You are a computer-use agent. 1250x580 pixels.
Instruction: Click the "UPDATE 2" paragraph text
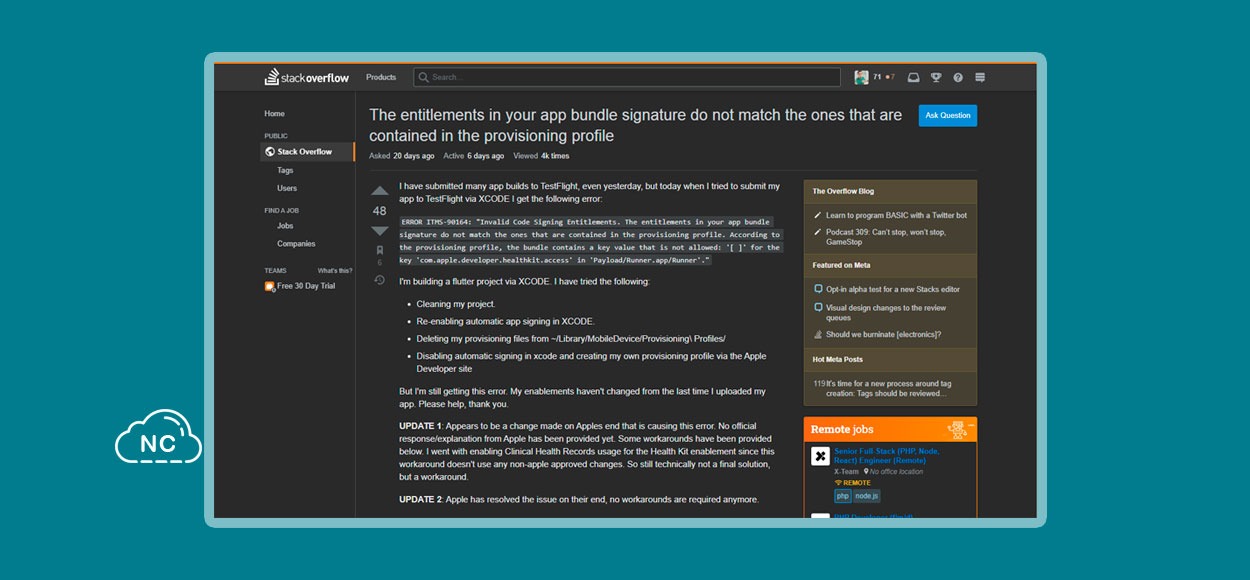[x=579, y=499]
